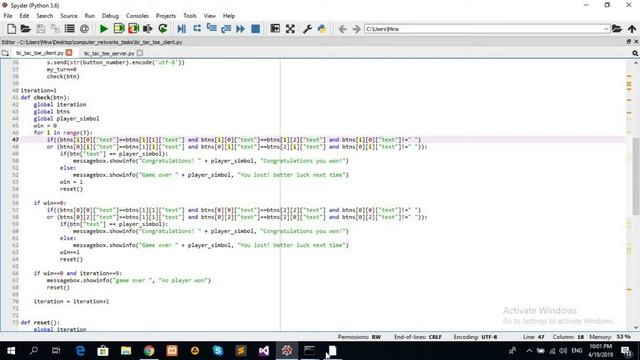Go back with left arrow icon
The width and height of the screenshot is (640, 360).
click(x=342, y=29)
